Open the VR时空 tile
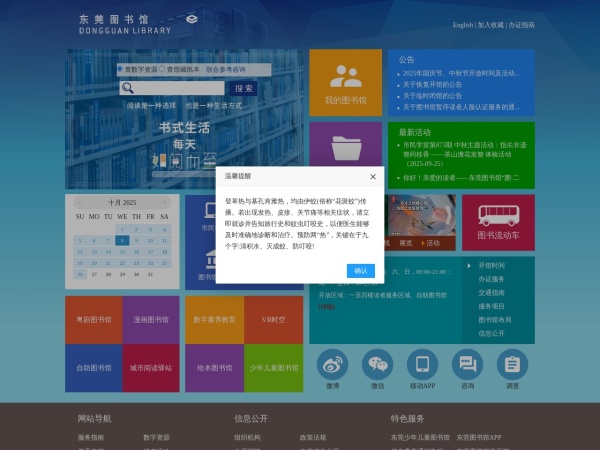 pyautogui.click(x=274, y=320)
